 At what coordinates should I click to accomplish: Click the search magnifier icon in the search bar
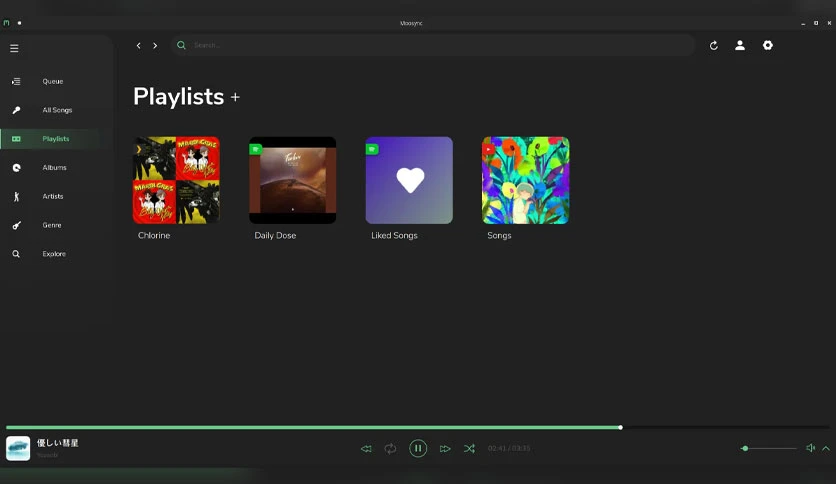181,45
